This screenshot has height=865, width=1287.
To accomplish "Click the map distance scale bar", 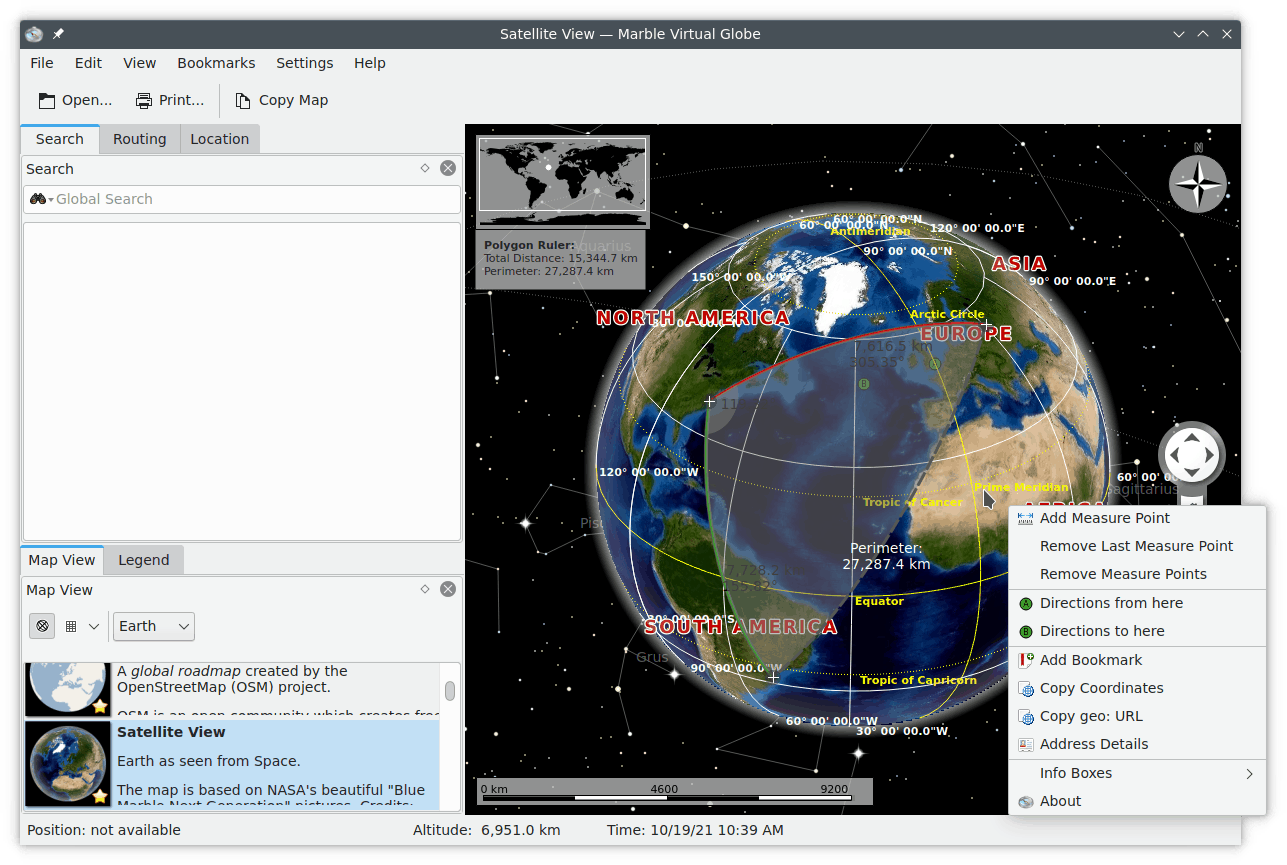I will pyautogui.click(x=675, y=791).
